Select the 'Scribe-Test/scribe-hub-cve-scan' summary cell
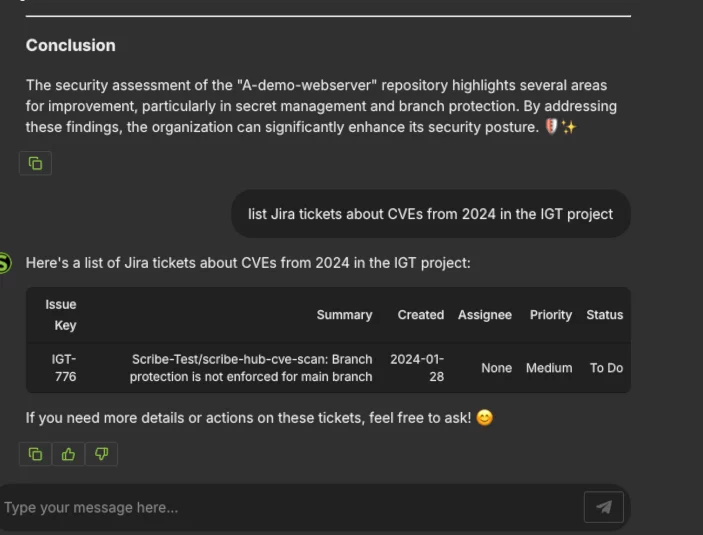The height and width of the screenshot is (535, 703). coord(251,368)
